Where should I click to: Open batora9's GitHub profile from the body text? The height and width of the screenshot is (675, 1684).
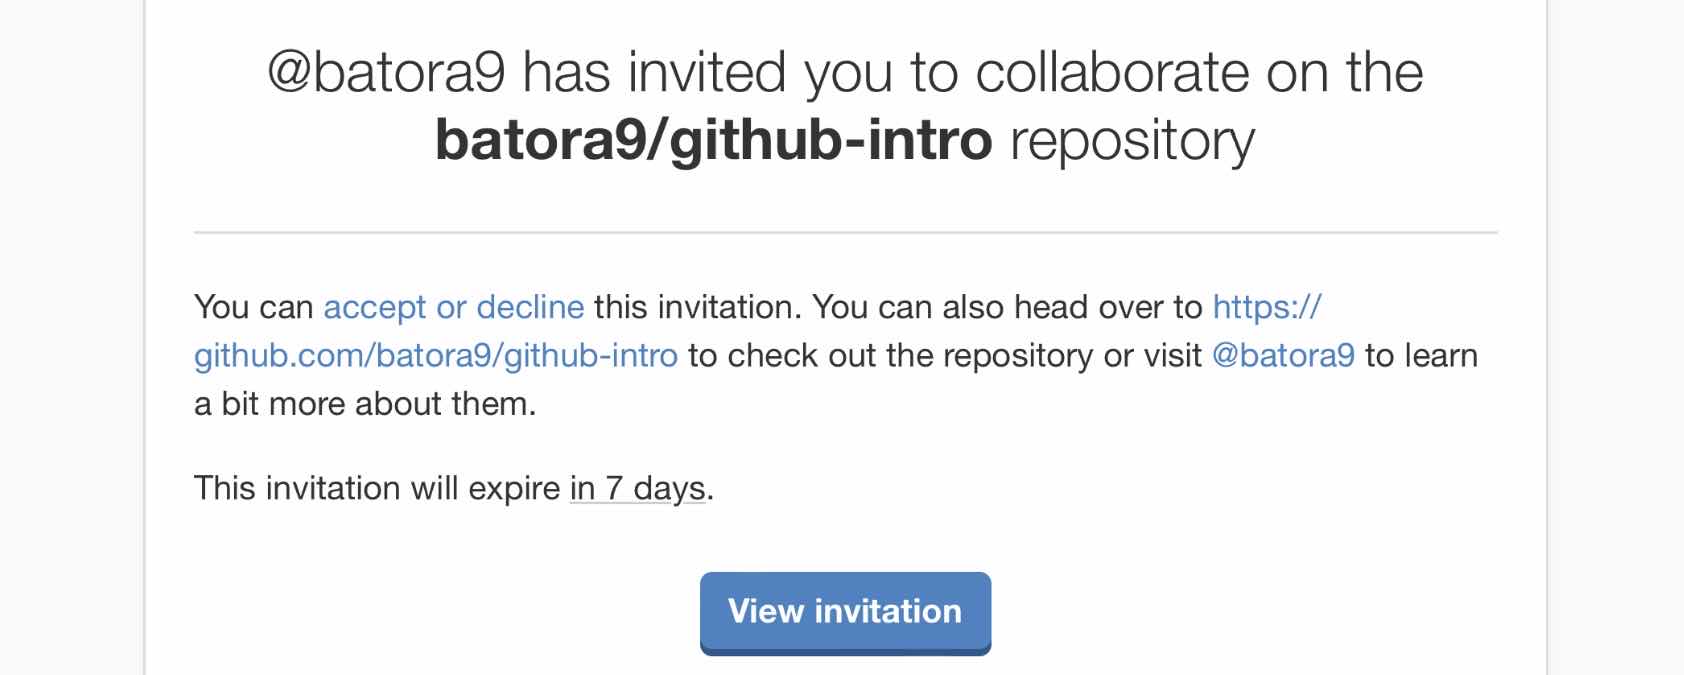1283,355
